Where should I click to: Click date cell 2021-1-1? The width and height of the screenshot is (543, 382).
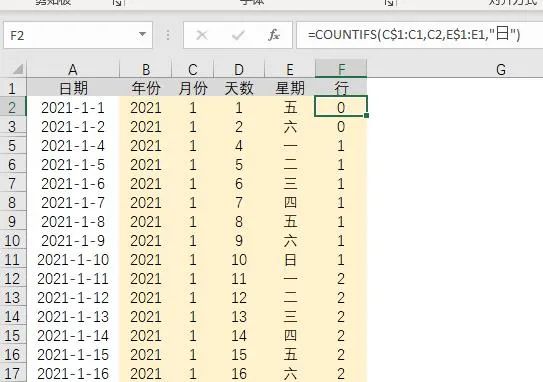tap(73, 108)
